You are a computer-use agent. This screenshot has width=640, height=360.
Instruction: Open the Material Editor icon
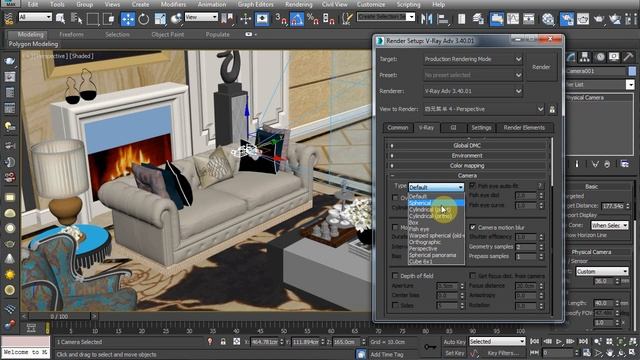pos(548,19)
